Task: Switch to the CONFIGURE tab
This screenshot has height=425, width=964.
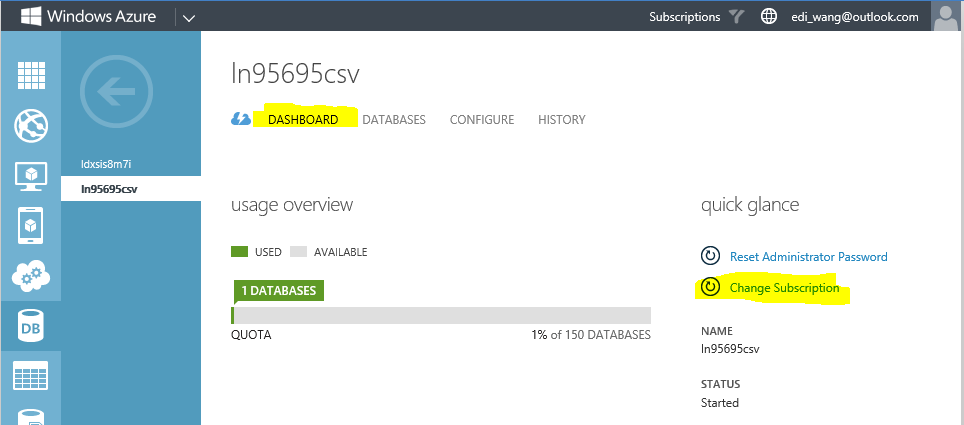Action: (x=482, y=120)
